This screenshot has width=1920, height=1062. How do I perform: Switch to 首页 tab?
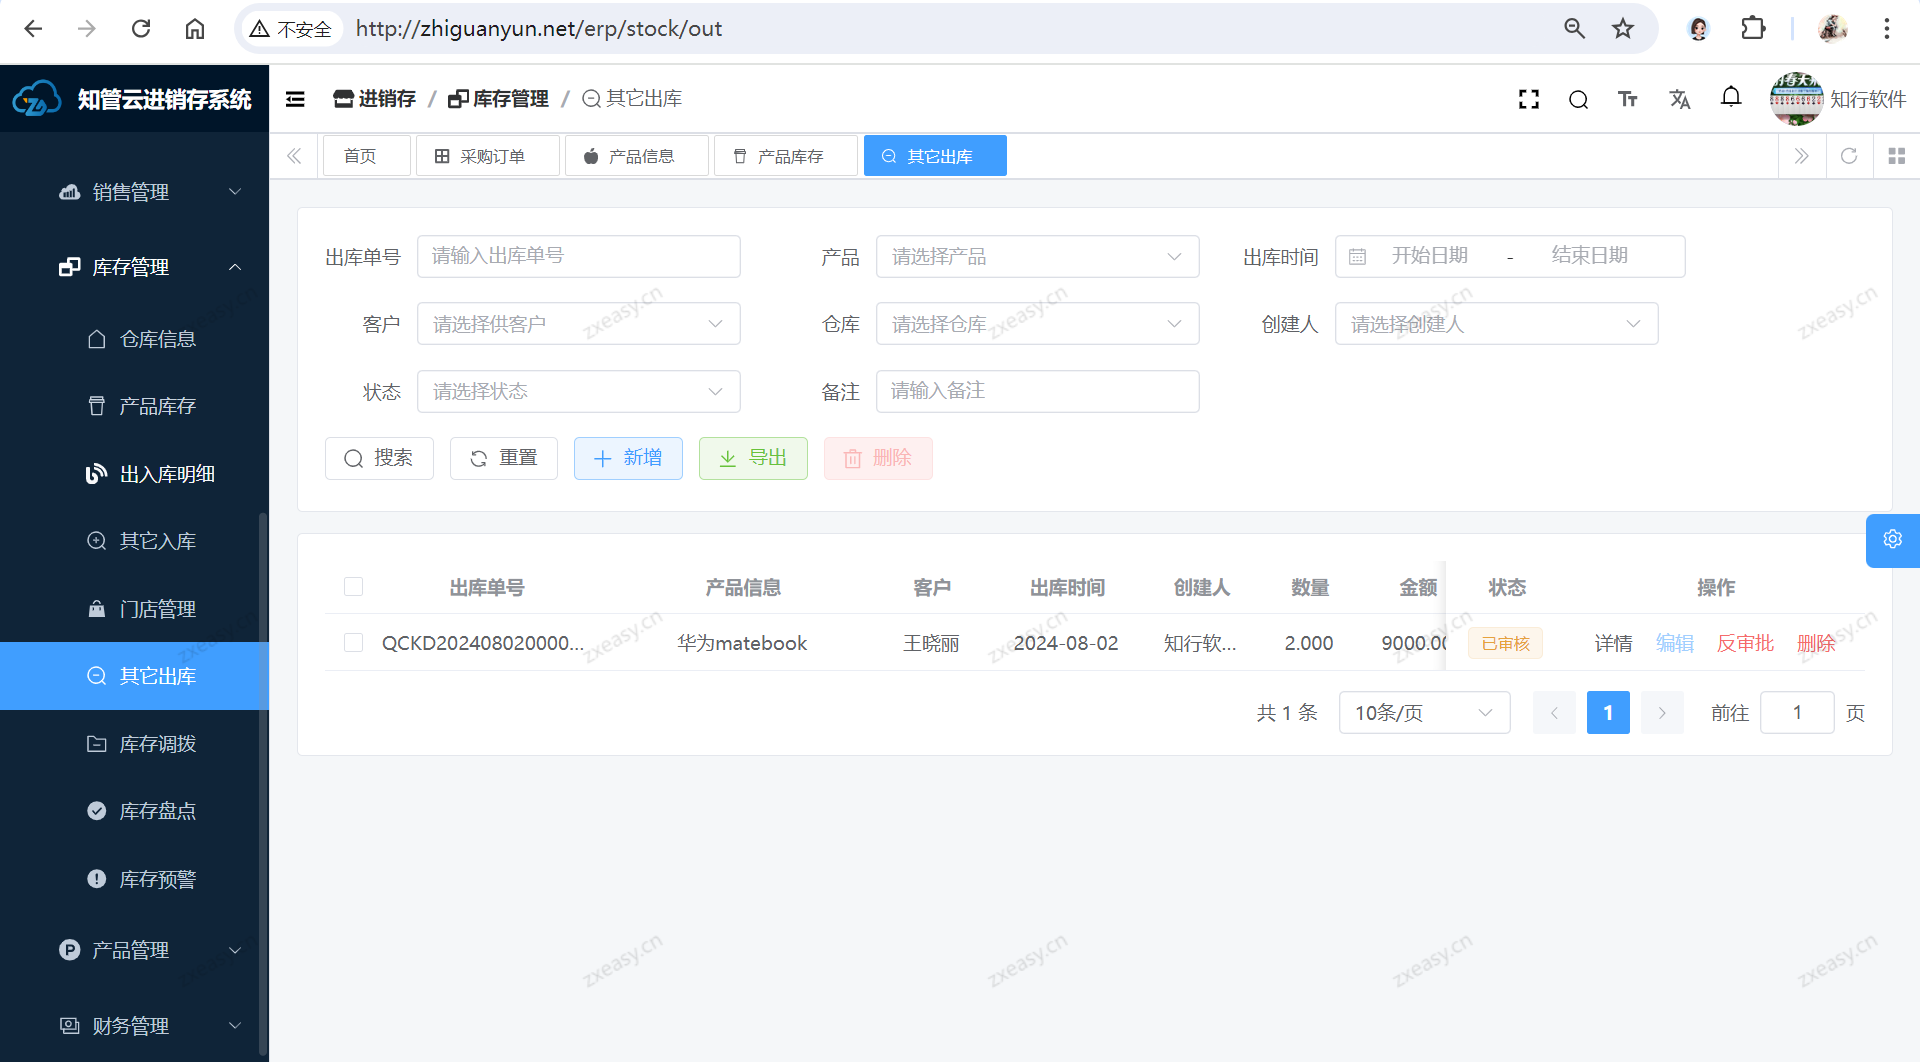pos(366,156)
